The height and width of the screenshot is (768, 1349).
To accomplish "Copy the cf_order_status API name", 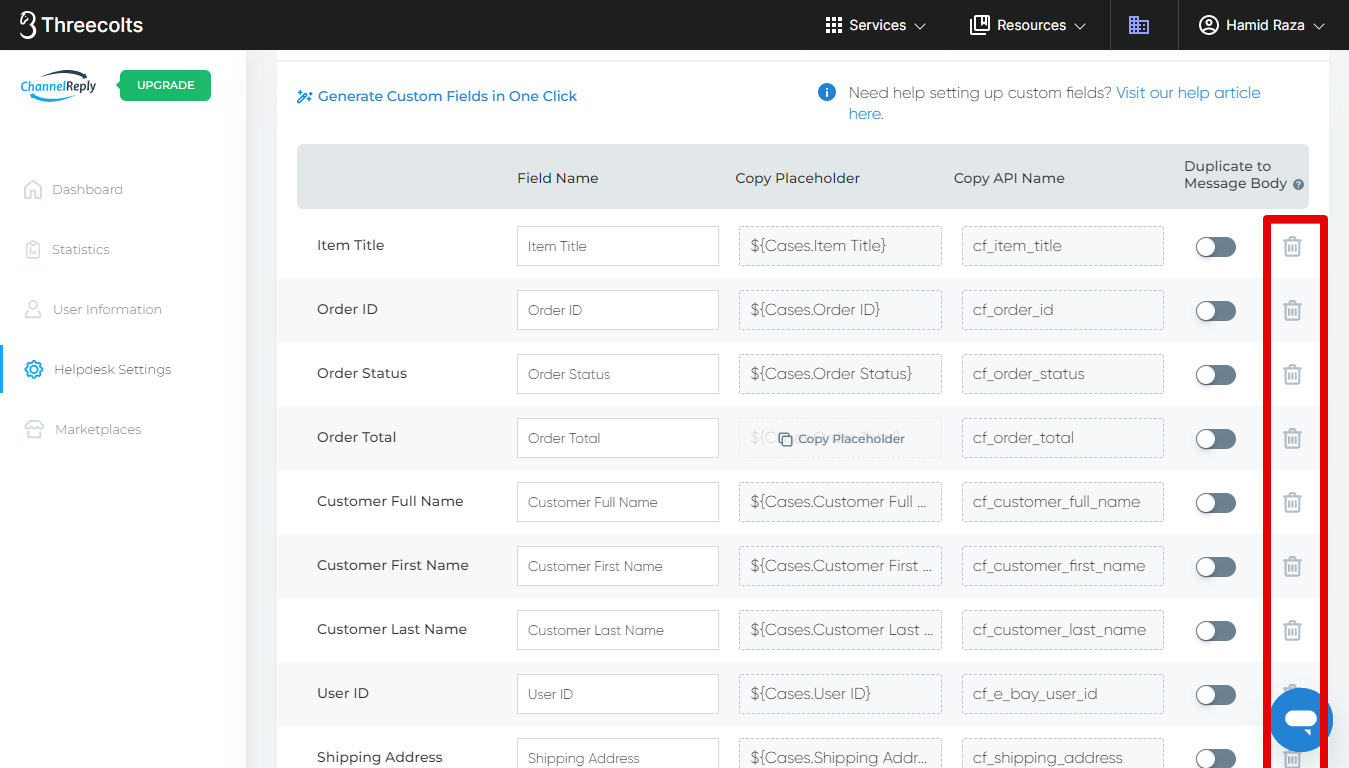I will pyautogui.click(x=1062, y=374).
